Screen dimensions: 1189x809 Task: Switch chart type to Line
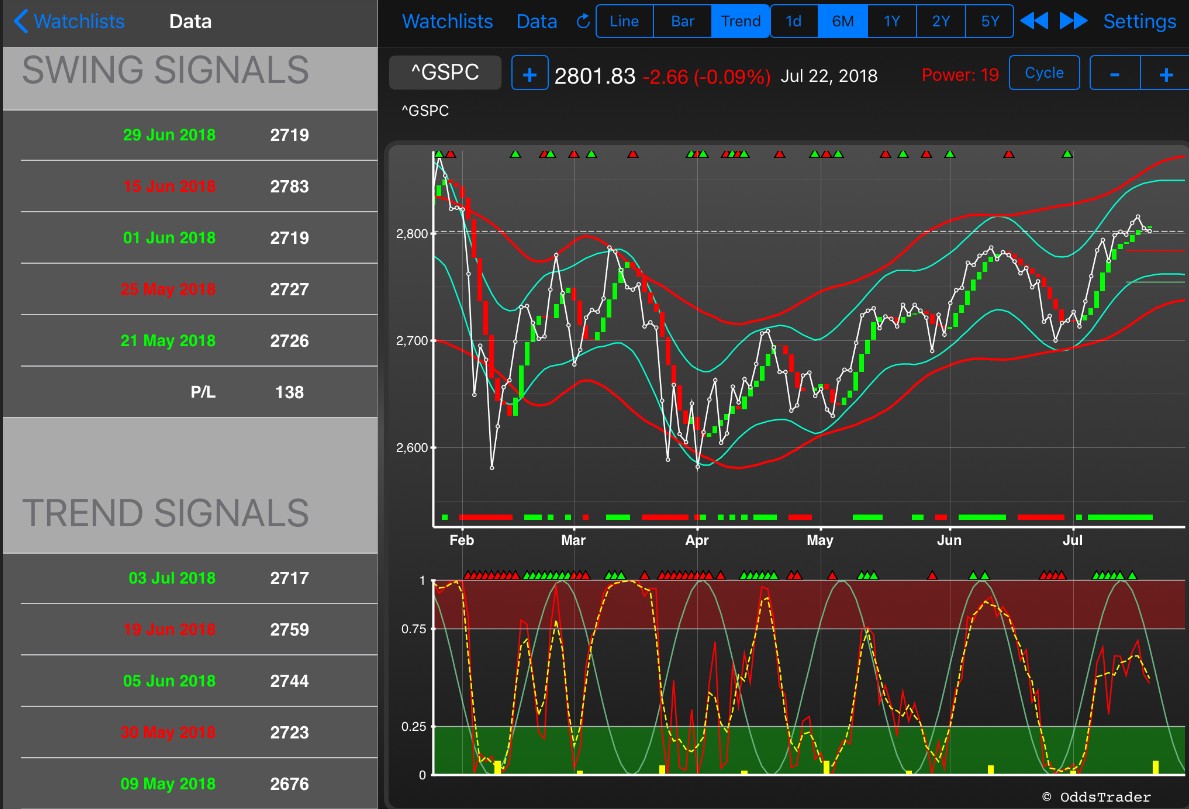(x=625, y=21)
